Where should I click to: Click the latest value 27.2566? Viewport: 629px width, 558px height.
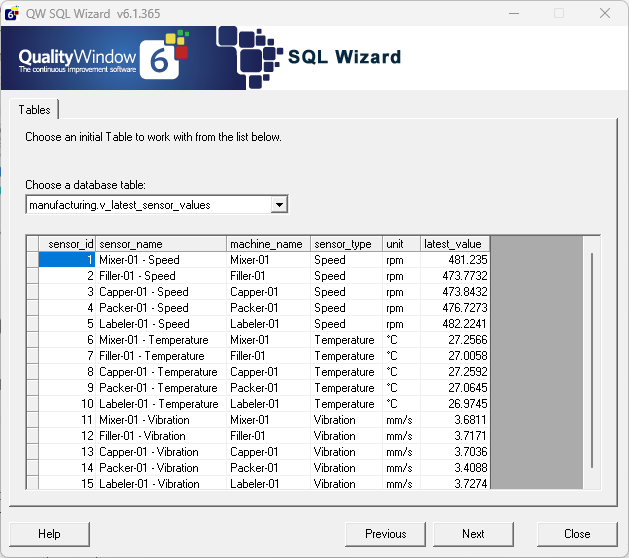455,340
